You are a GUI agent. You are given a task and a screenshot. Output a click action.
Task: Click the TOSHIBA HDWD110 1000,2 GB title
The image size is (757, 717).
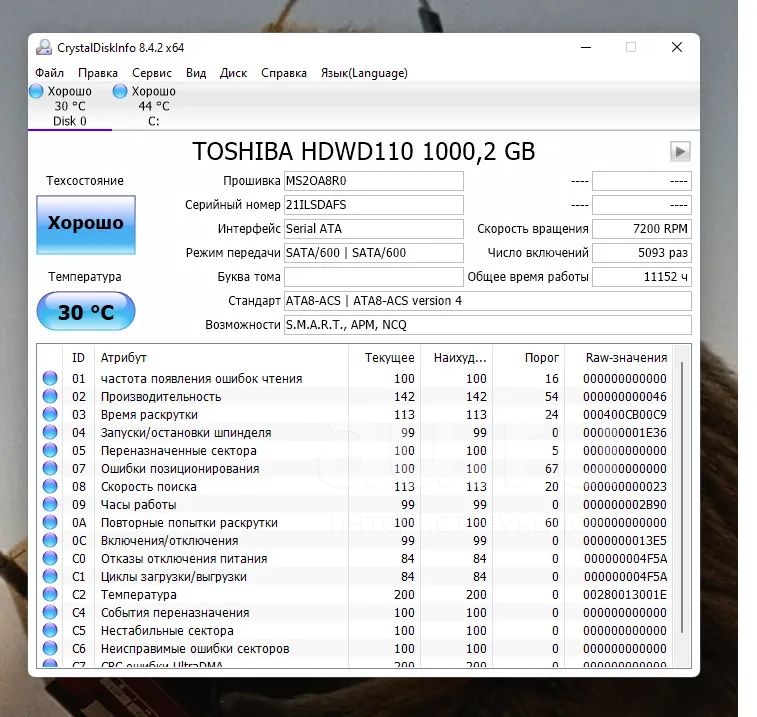(364, 152)
